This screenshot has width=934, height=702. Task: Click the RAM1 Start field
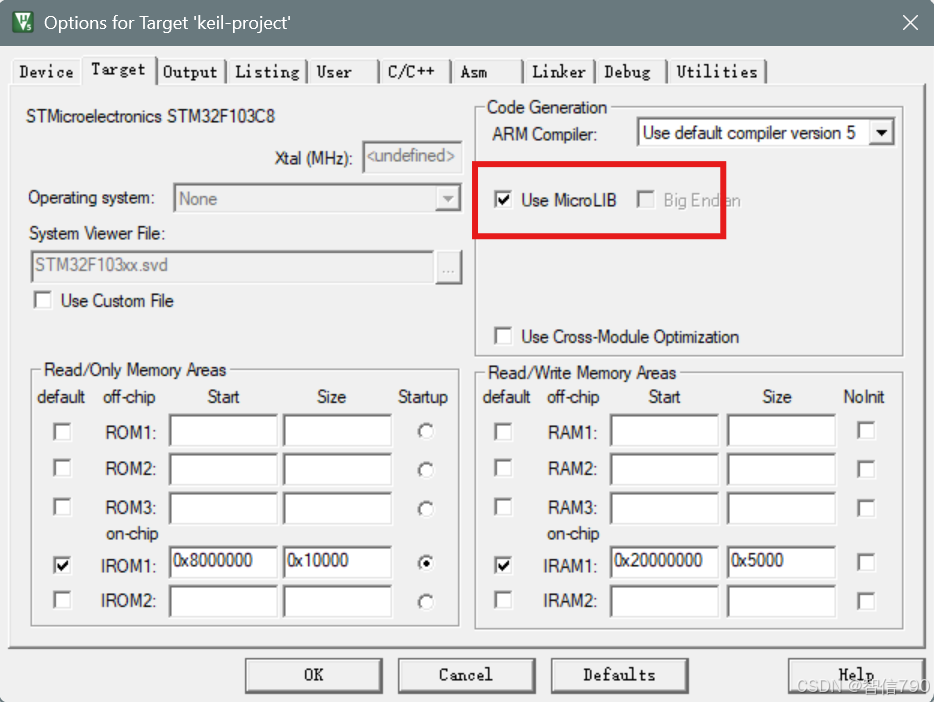coord(664,430)
